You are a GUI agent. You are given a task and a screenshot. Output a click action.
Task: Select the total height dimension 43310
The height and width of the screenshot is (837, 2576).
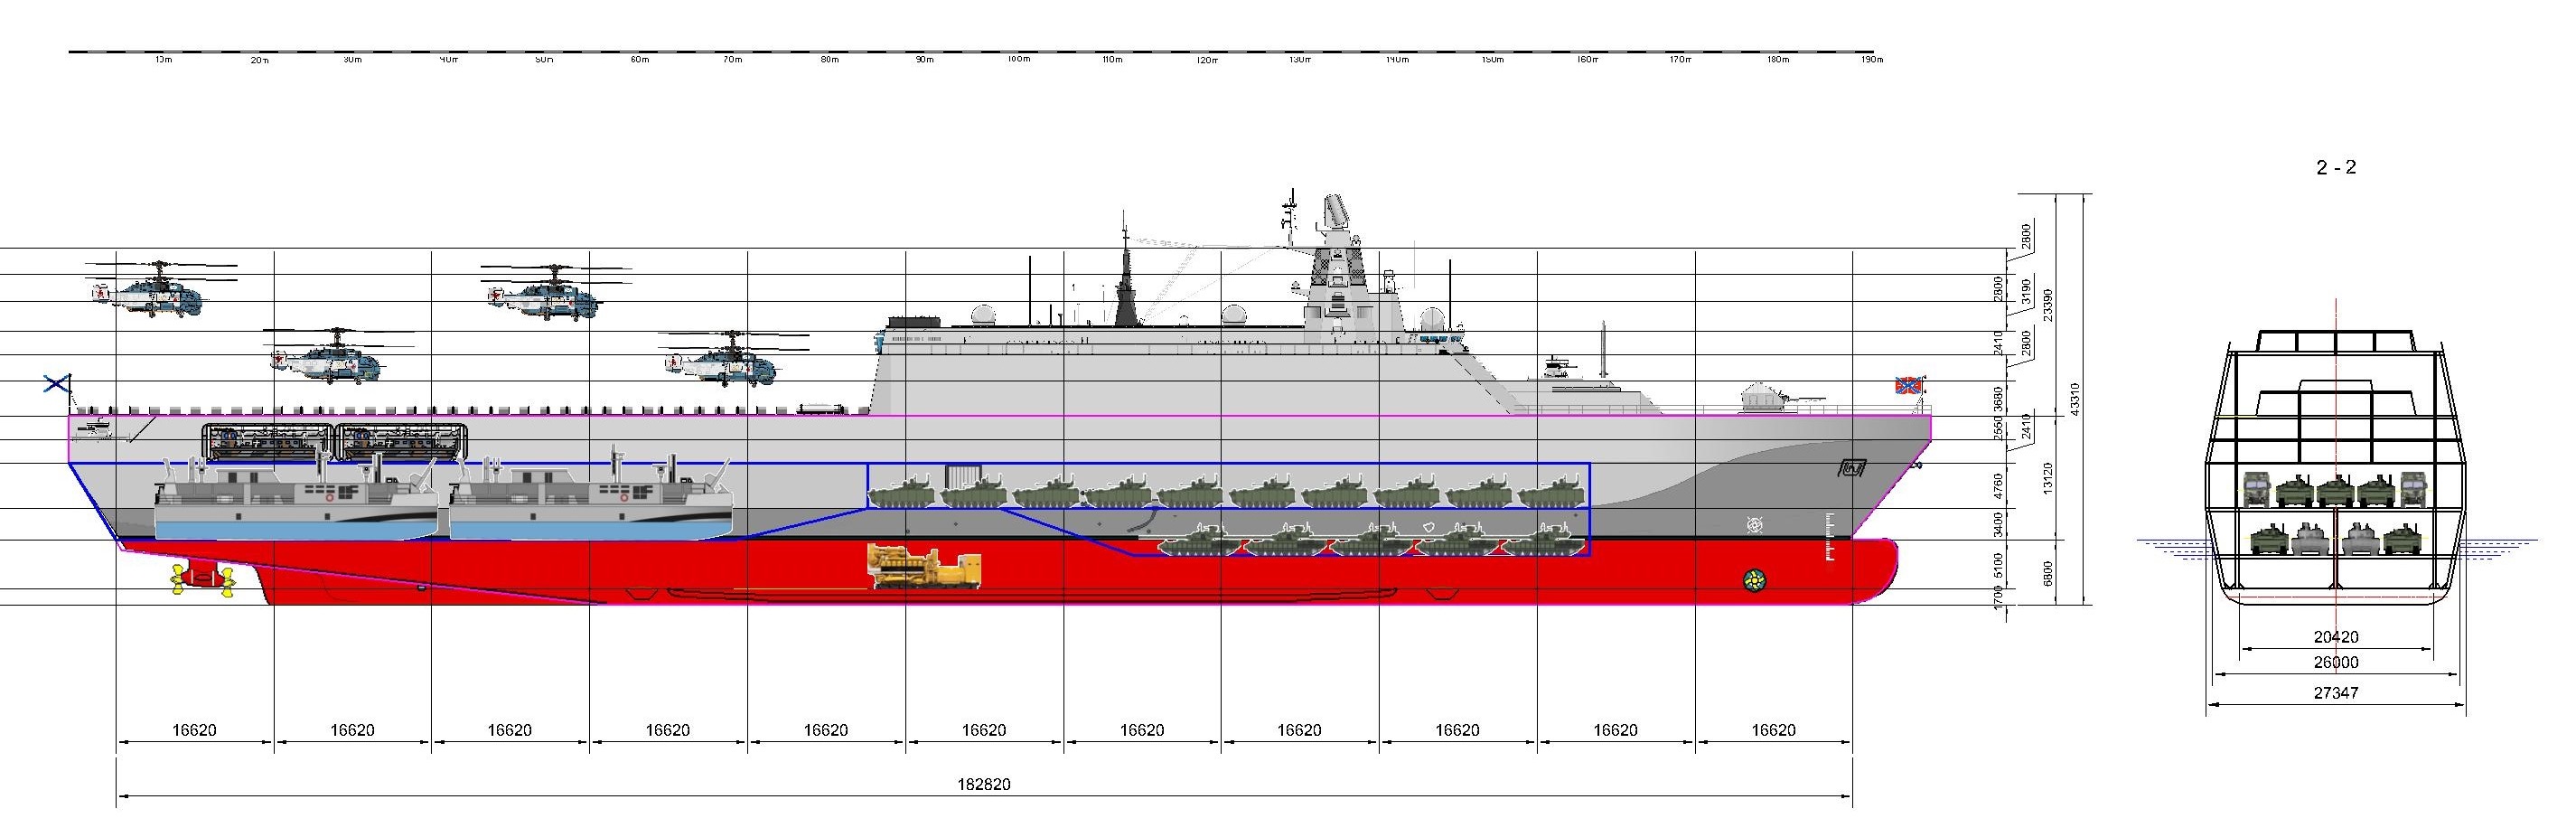2075,400
